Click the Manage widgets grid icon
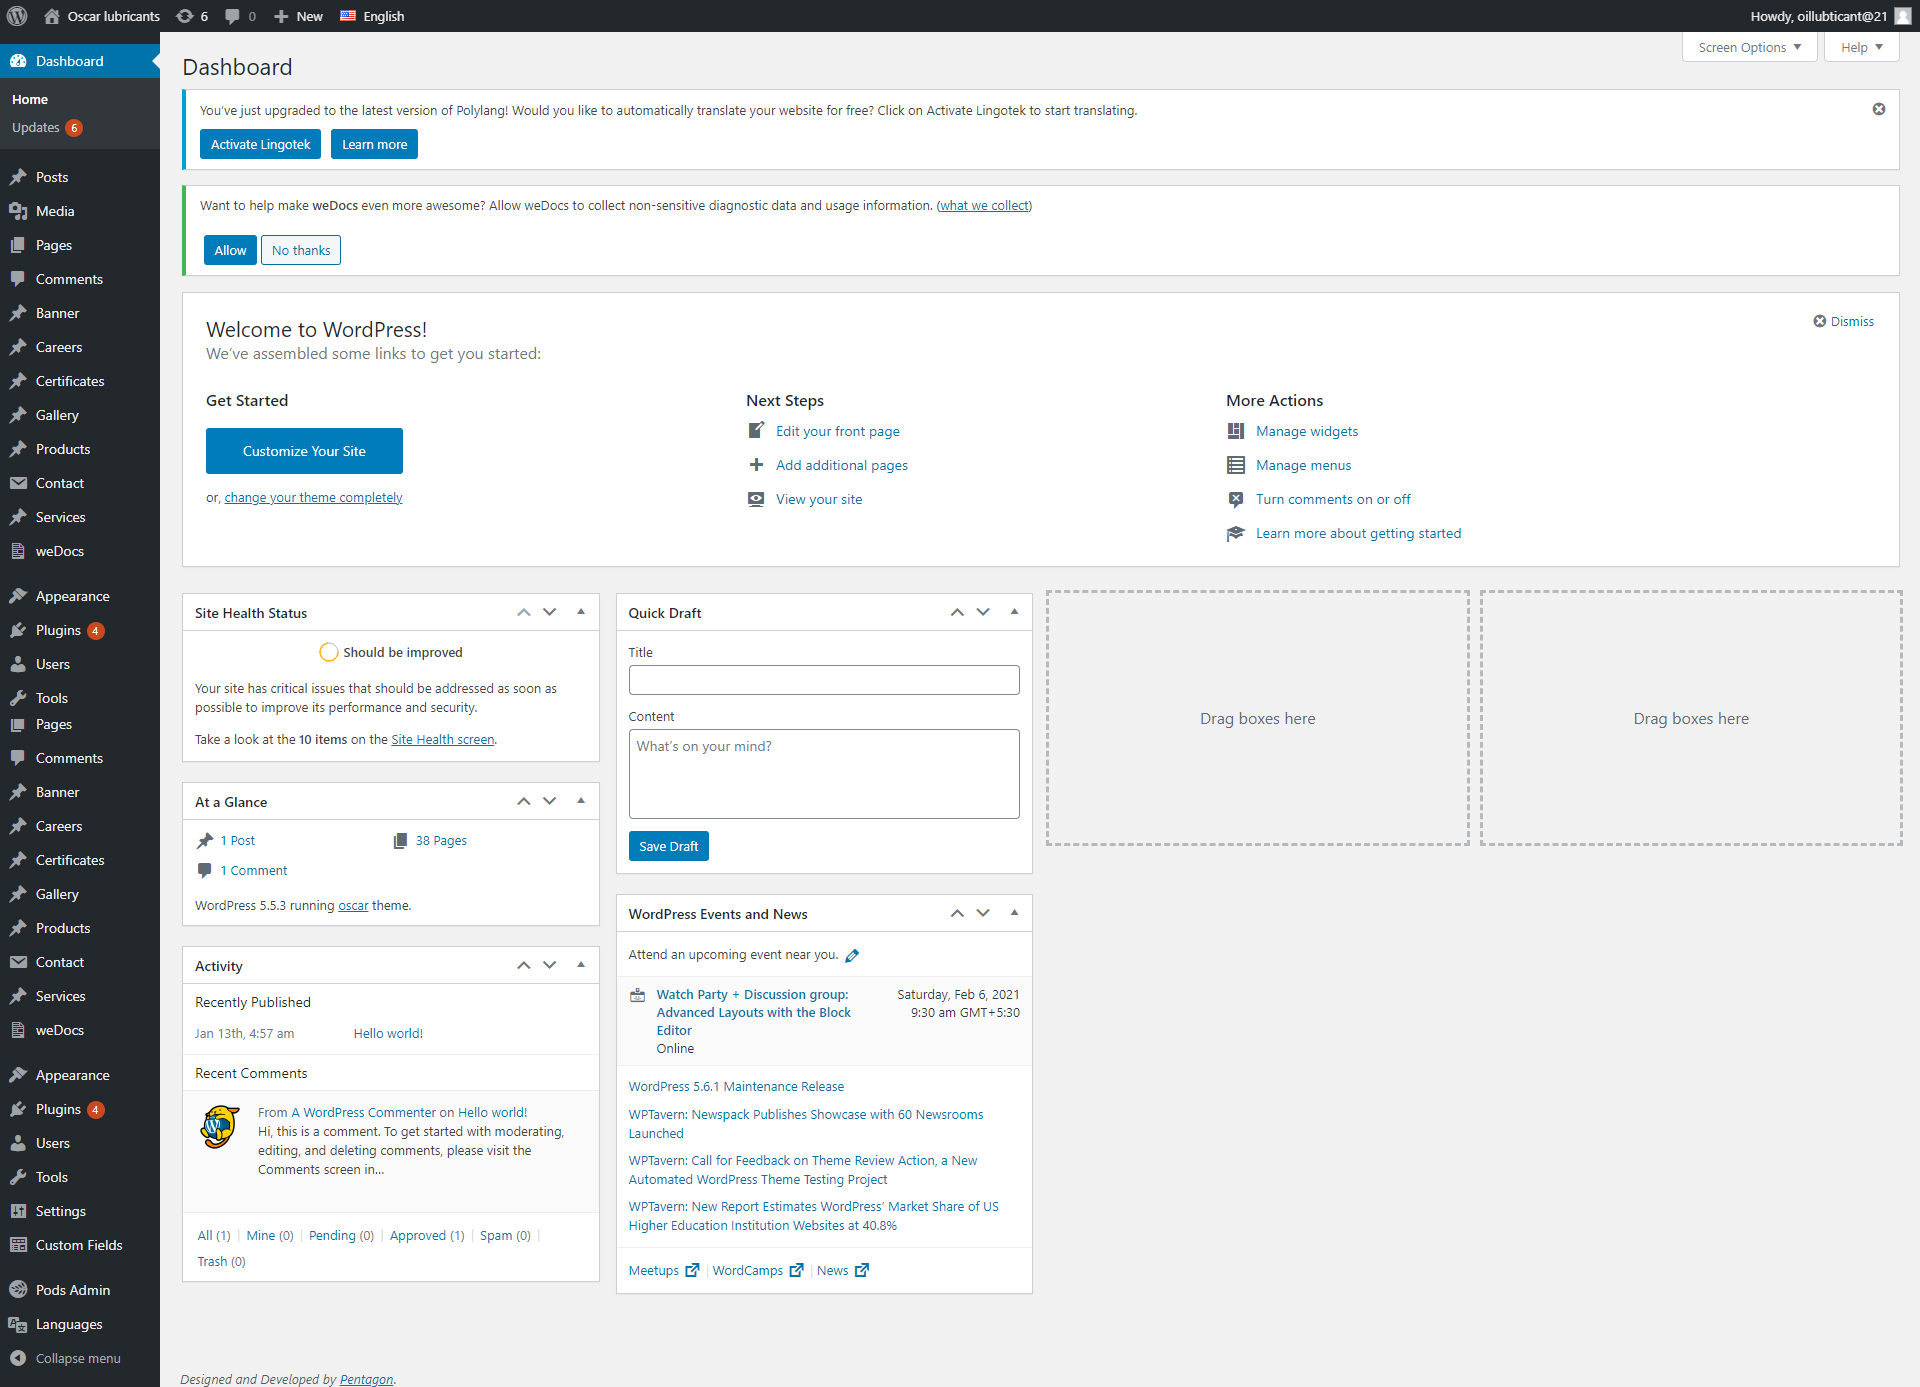This screenshot has height=1387, width=1920. pos(1236,431)
